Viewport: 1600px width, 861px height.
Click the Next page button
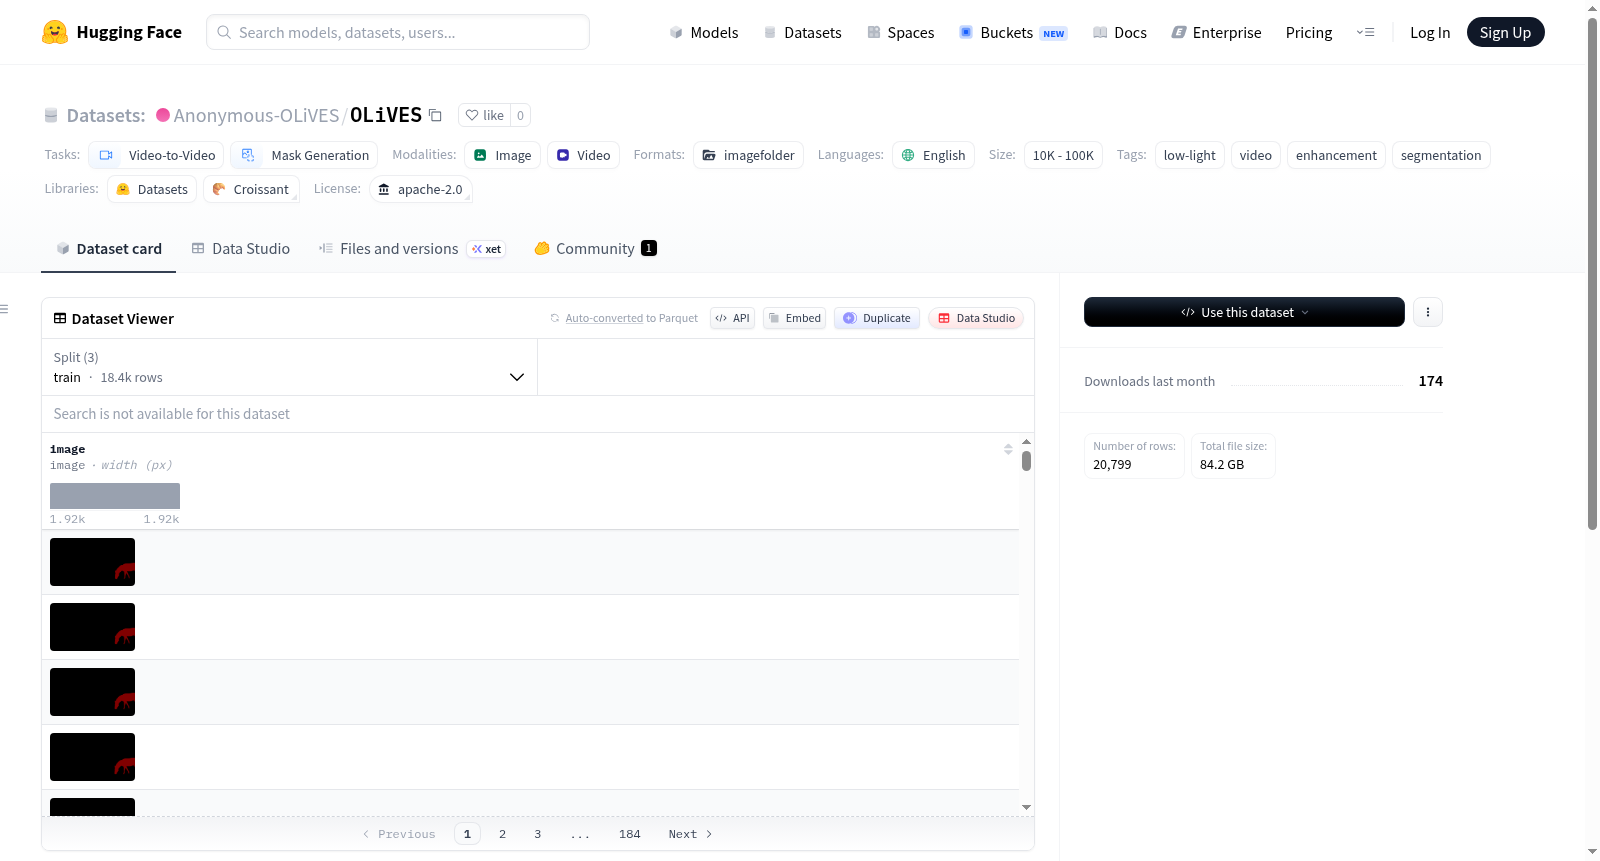[690, 834]
